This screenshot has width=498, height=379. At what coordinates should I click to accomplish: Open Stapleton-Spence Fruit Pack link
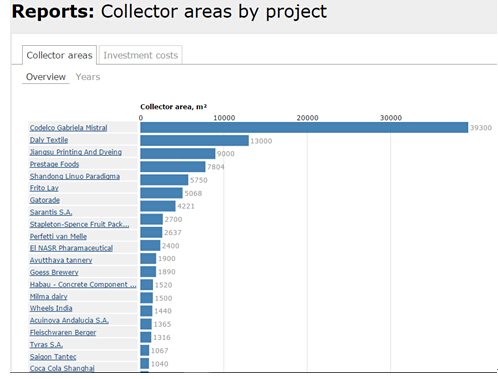(79, 224)
